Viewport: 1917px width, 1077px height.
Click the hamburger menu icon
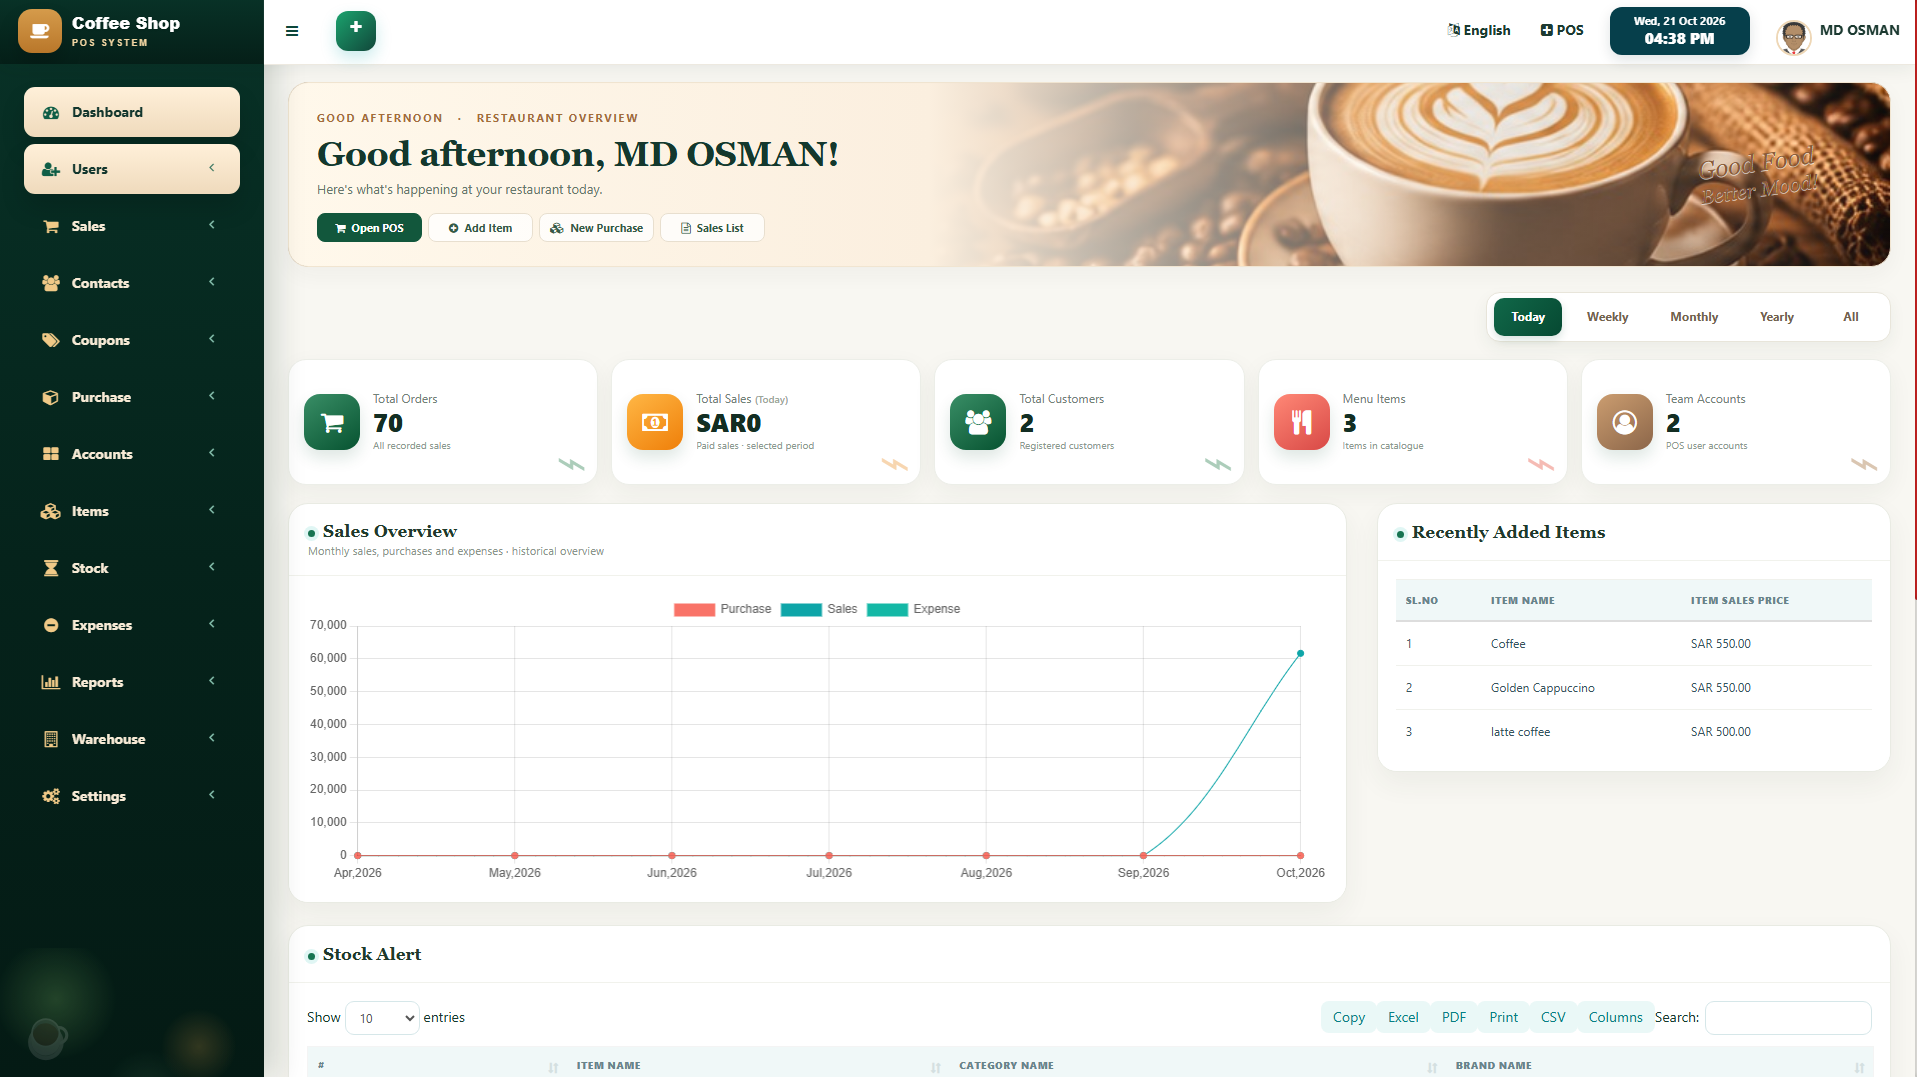pyautogui.click(x=292, y=31)
